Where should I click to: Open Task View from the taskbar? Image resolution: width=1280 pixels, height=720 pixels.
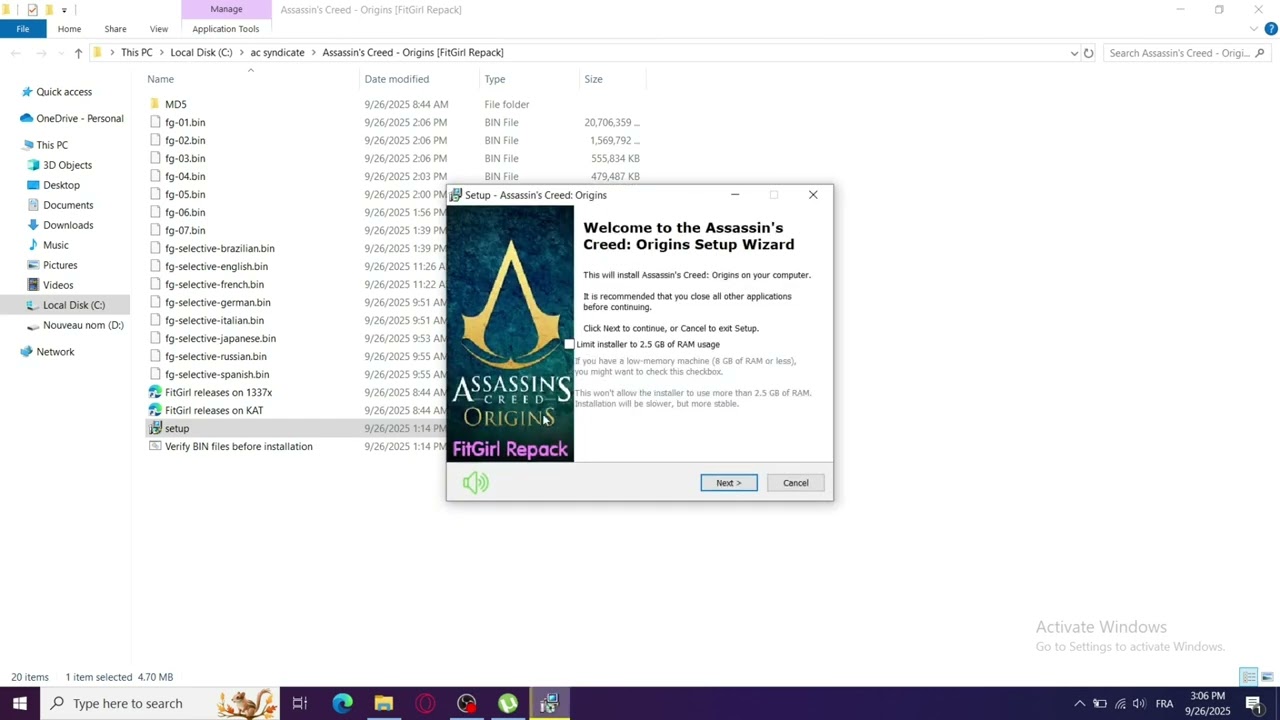pos(300,704)
